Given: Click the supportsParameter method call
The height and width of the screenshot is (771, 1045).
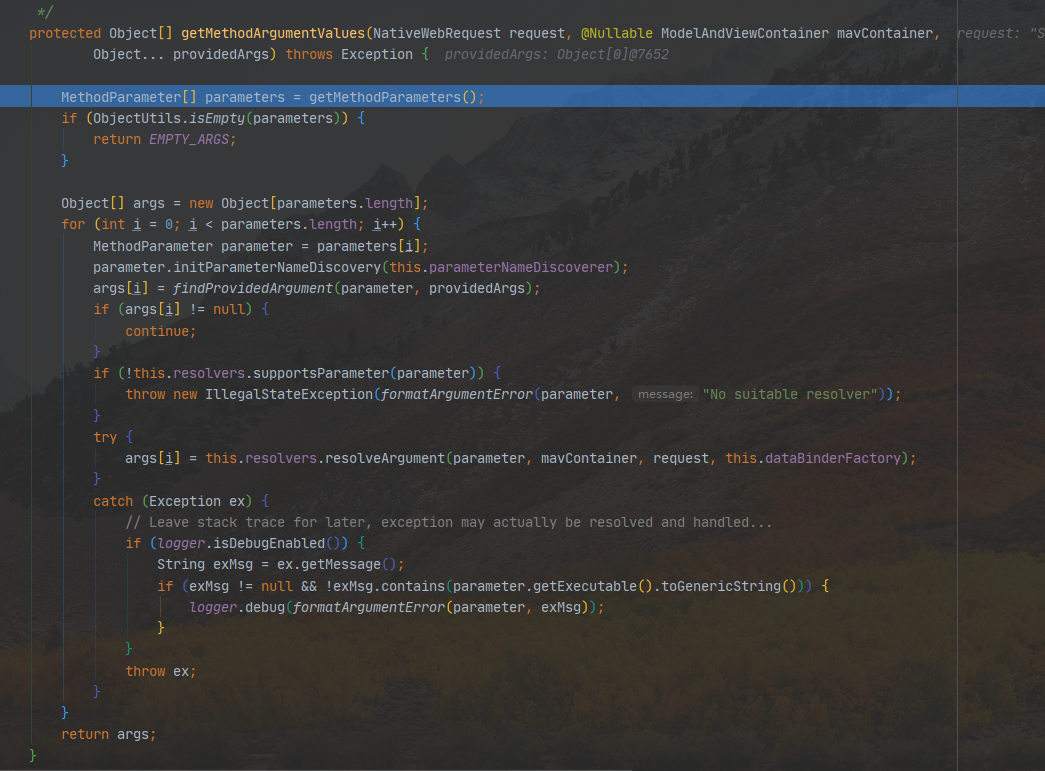Looking at the screenshot, I should pos(321,373).
